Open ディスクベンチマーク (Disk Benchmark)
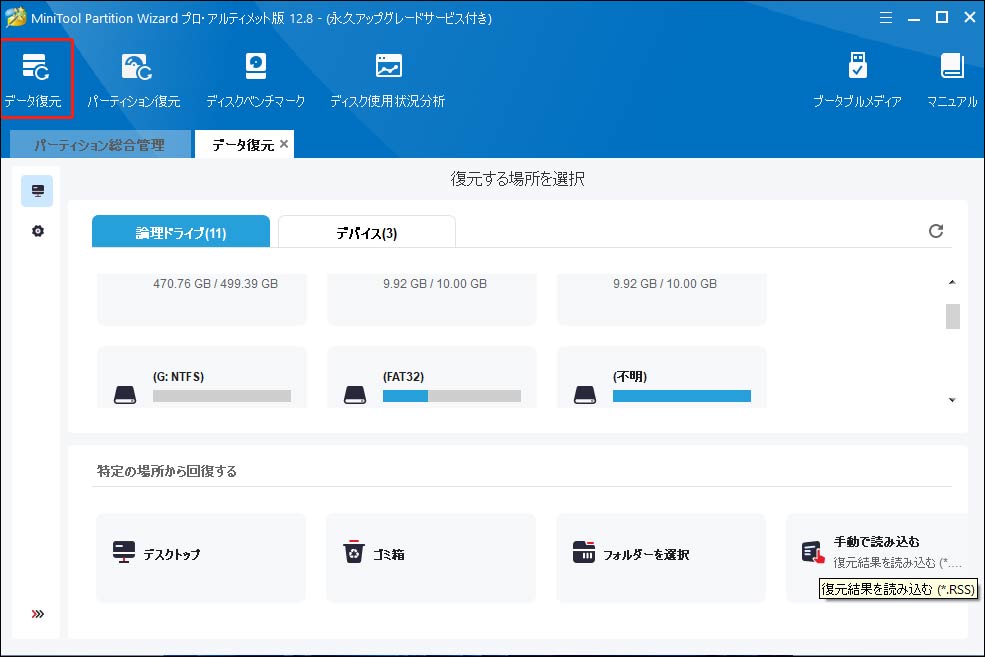The width and height of the screenshot is (985, 657). (x=256, y=80)
